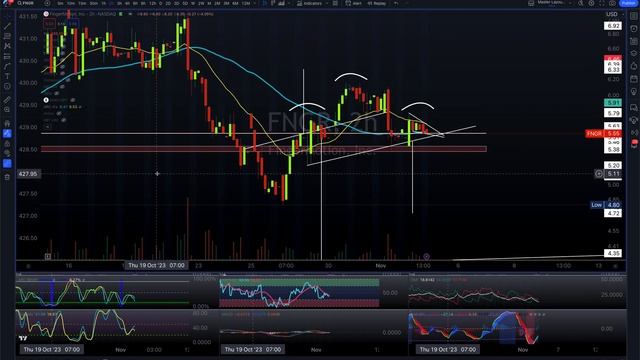
Task: Open indicator templates icon
Action: click(x=335, y=3)
